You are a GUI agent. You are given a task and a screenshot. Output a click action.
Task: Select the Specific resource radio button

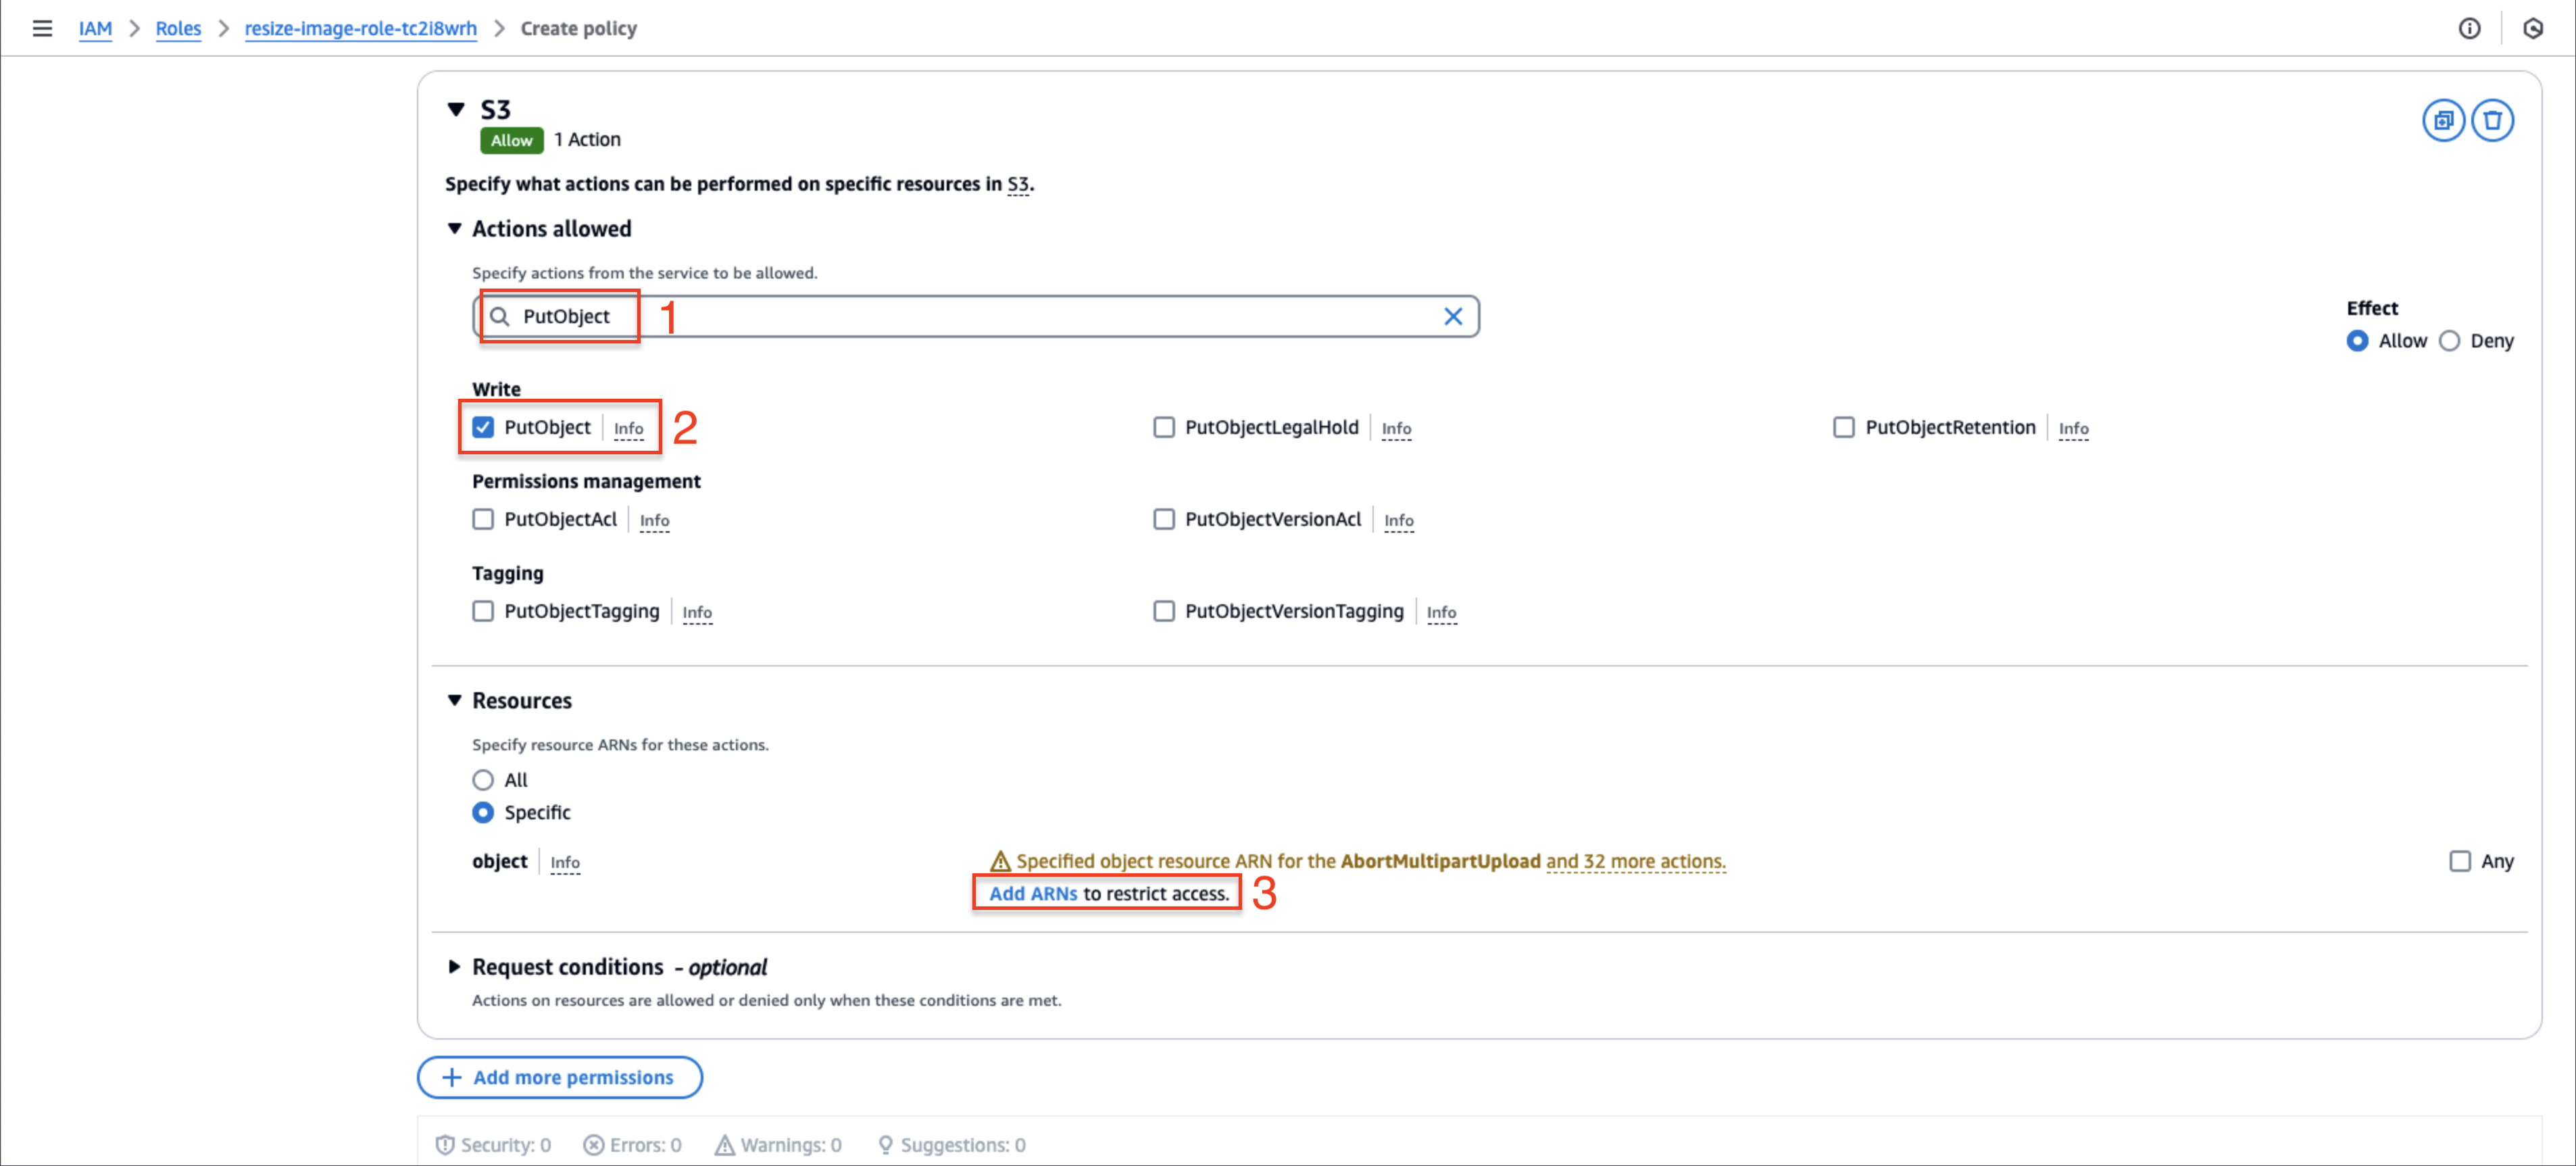coord(485,811)
